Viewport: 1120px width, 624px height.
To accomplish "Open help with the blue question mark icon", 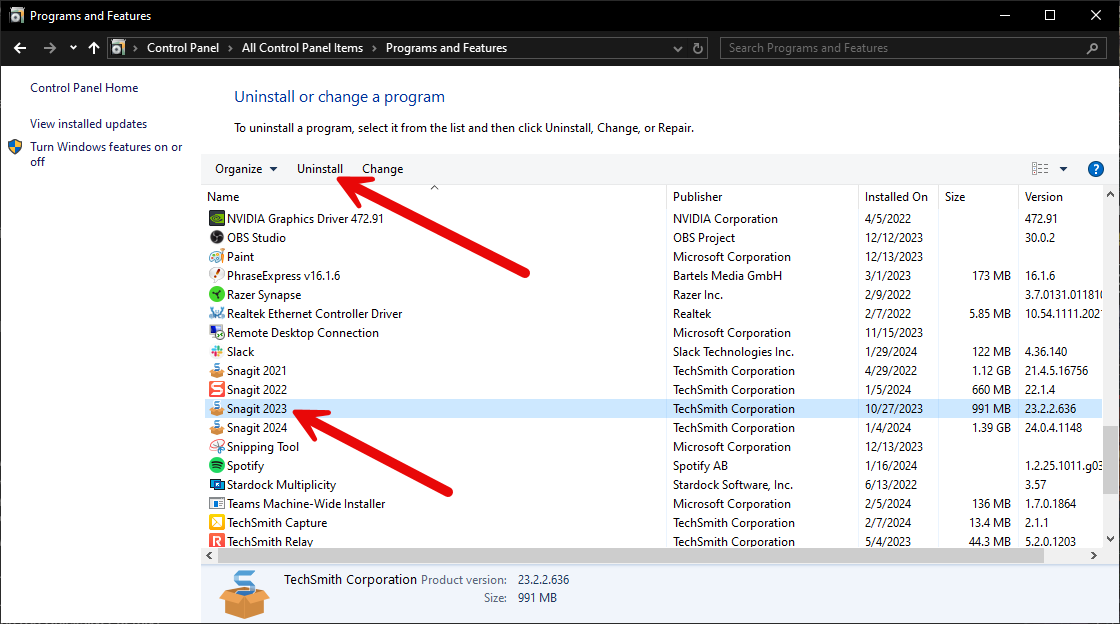I will click(x=1095, y=169).
